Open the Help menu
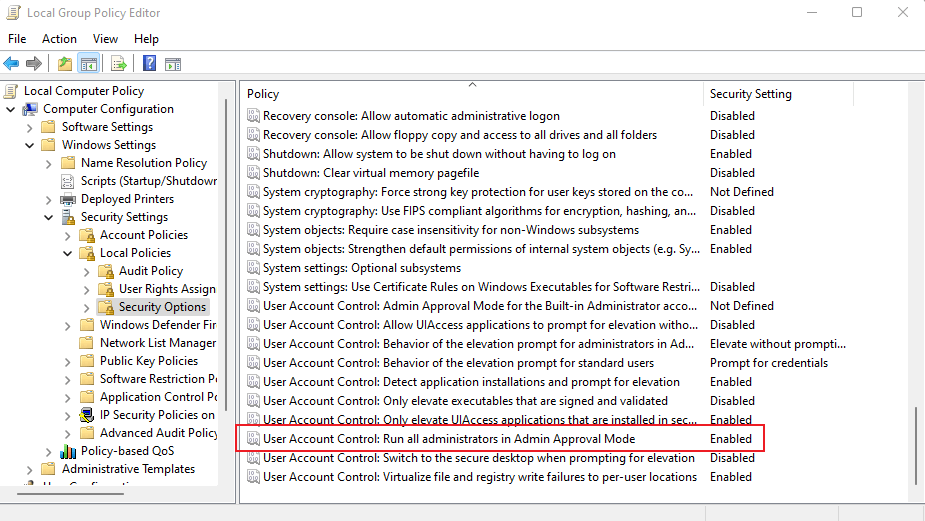Screen dimensions: 925x521 point(146,39)
